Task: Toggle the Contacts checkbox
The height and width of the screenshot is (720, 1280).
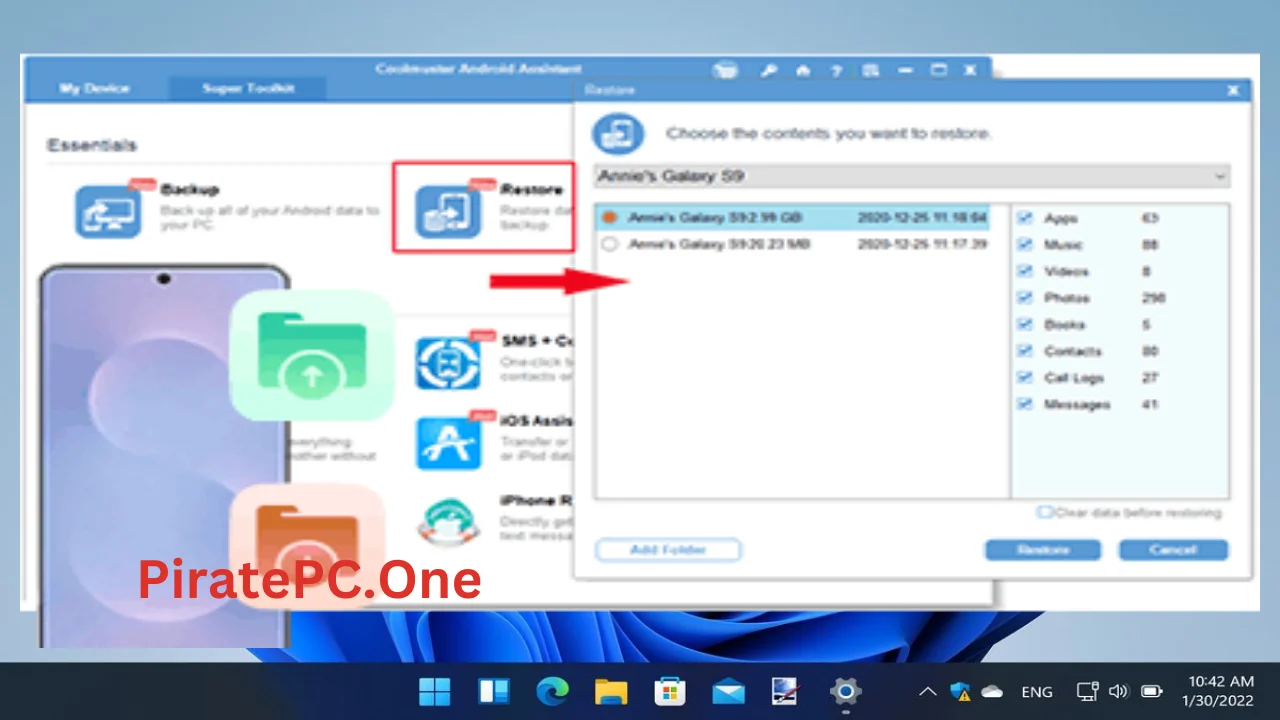Action: pyautogui.click(x=1025, y=351)
